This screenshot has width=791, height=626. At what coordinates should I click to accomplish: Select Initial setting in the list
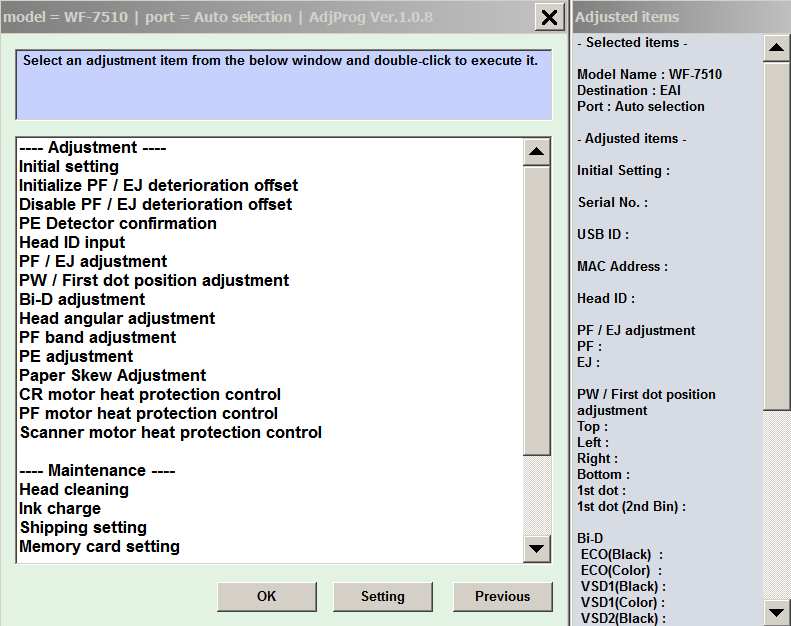click(x=69, y=166)
